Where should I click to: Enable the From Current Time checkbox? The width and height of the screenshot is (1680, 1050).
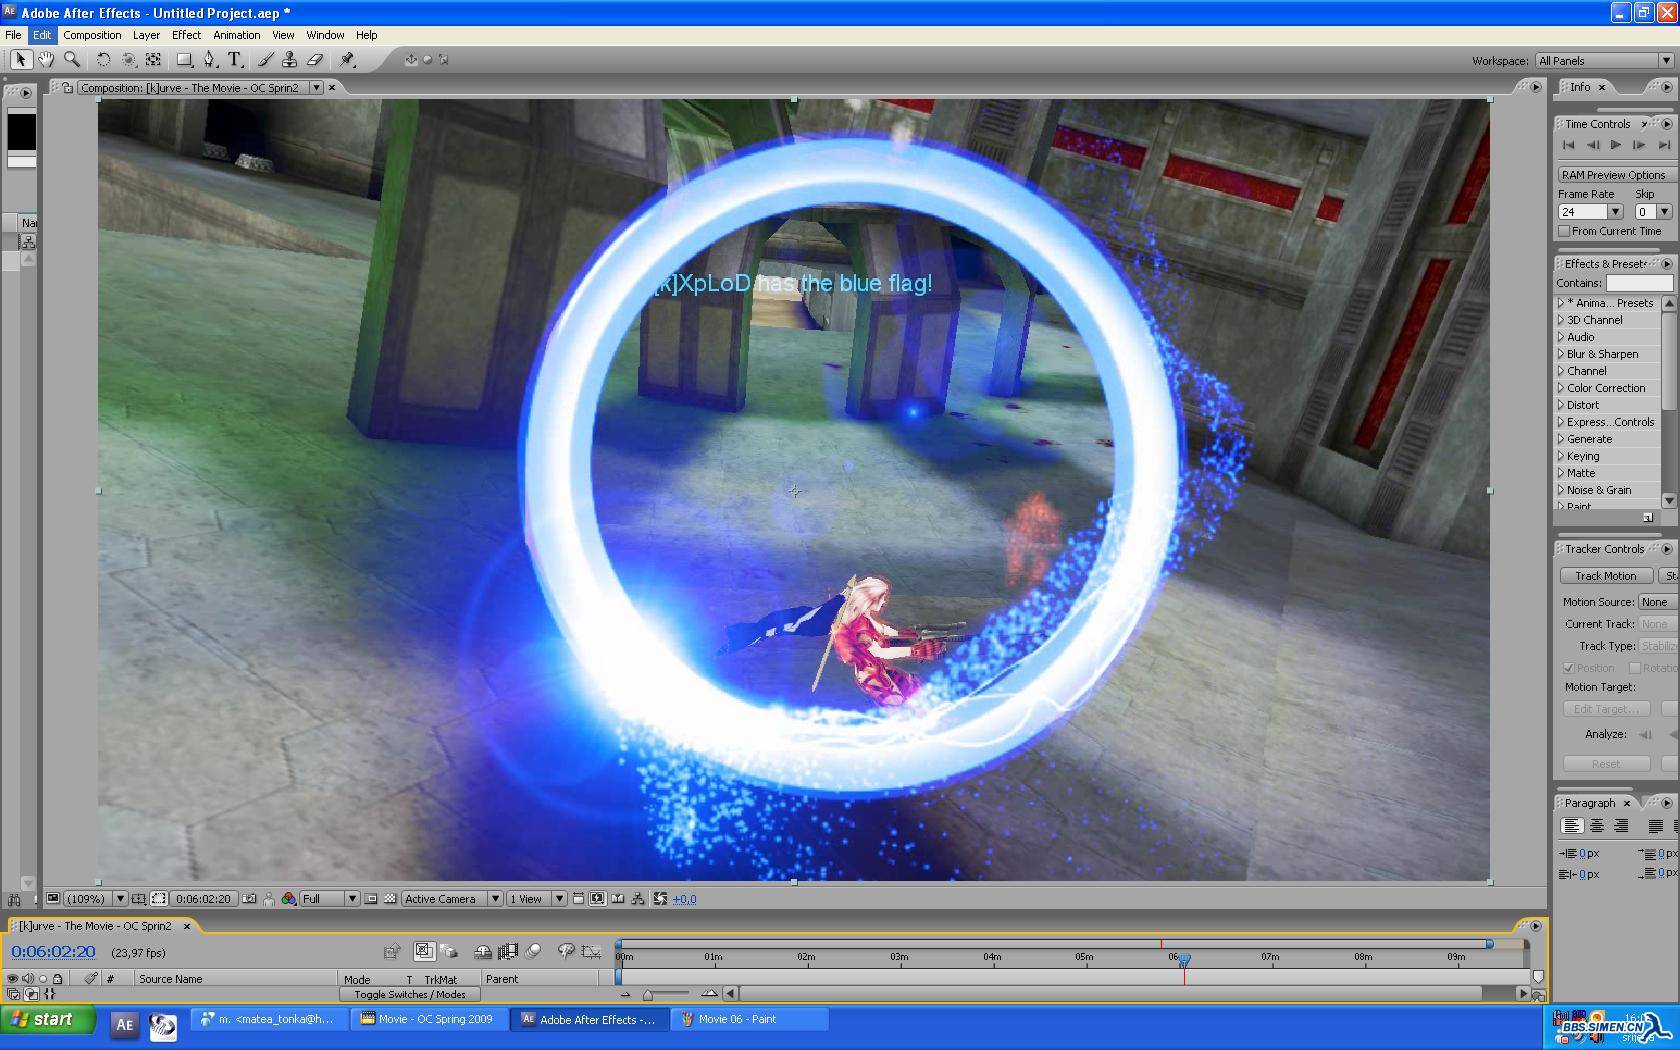click(x=1564, y=231)
